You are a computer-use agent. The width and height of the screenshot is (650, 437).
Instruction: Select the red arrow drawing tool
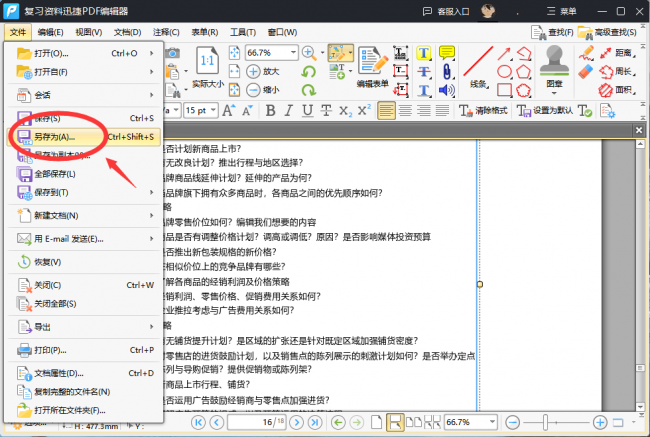(504, 53)
